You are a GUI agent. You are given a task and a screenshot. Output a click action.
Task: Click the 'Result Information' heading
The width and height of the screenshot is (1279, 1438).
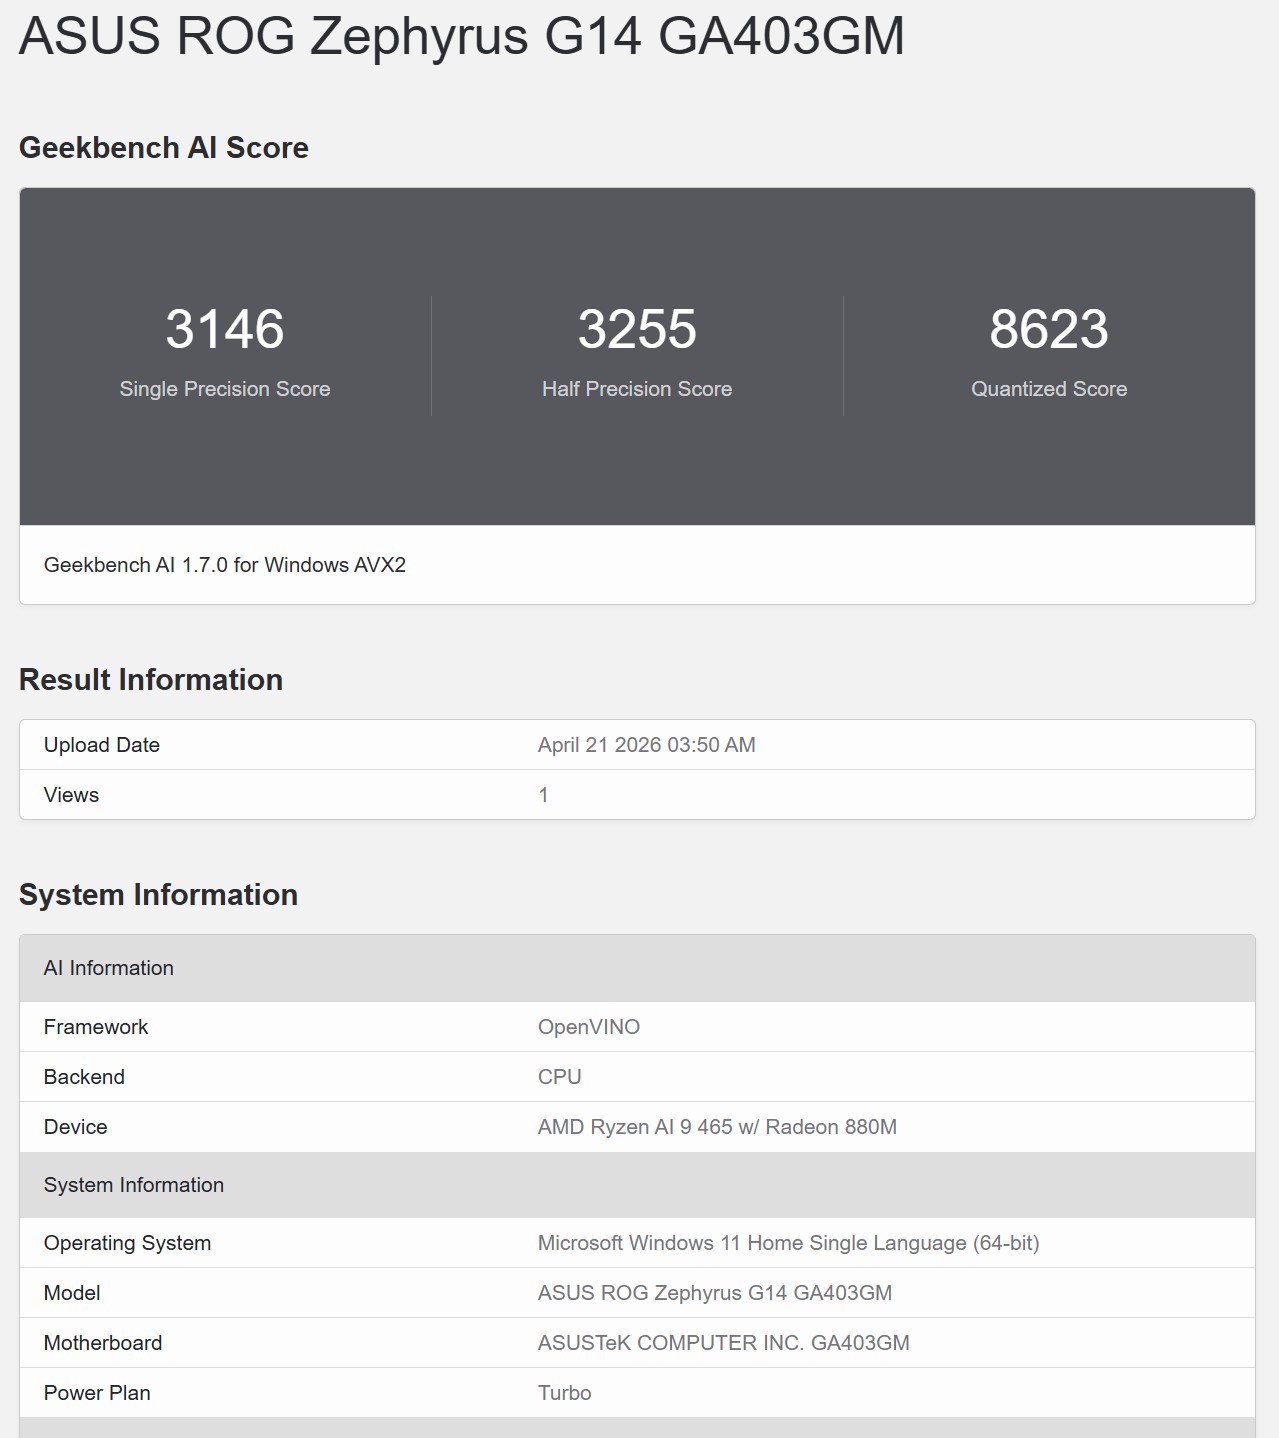(151, 680)
